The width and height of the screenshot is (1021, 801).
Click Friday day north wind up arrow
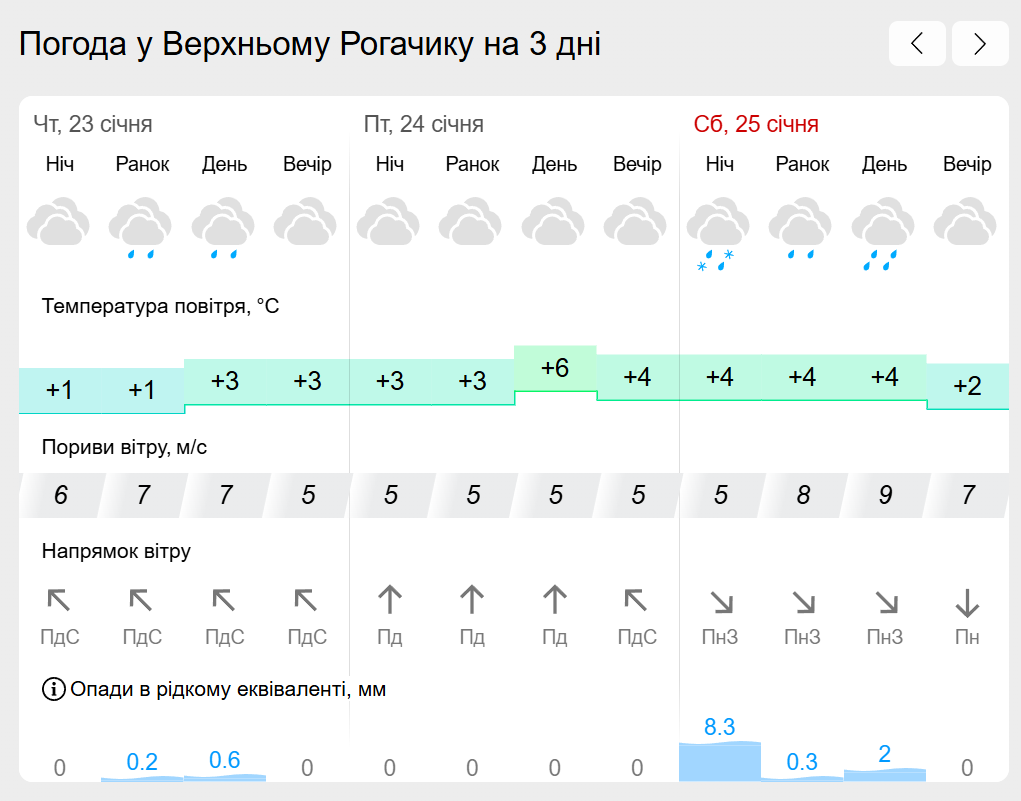[554, 600]
